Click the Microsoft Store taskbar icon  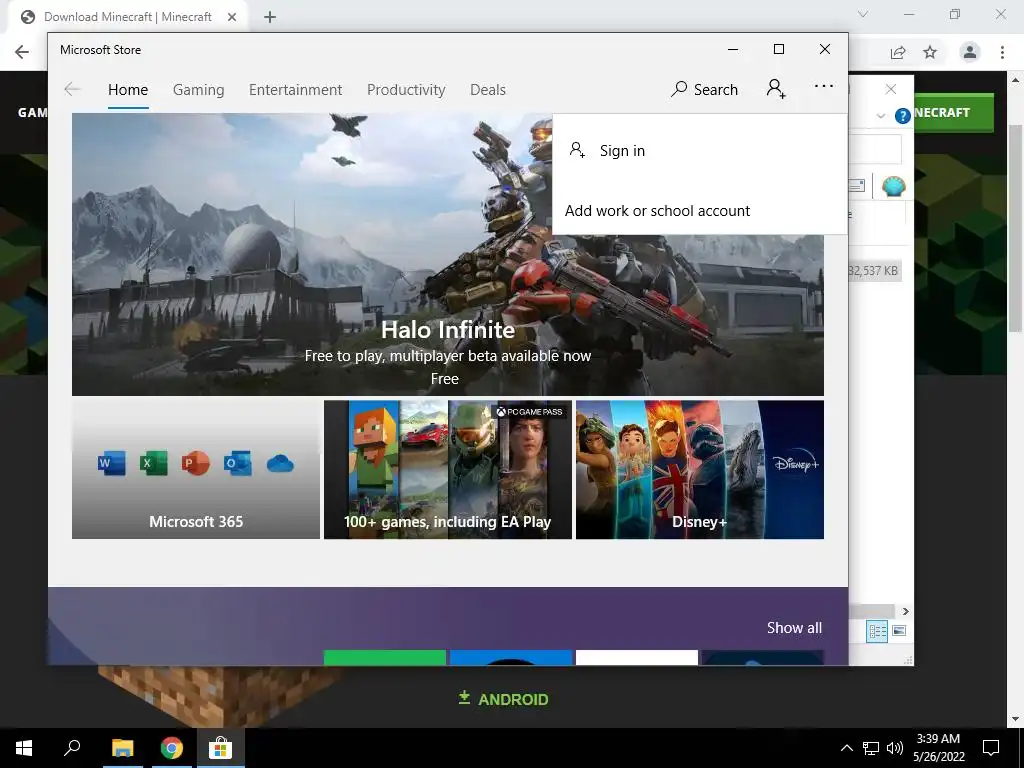coord(221,748)
